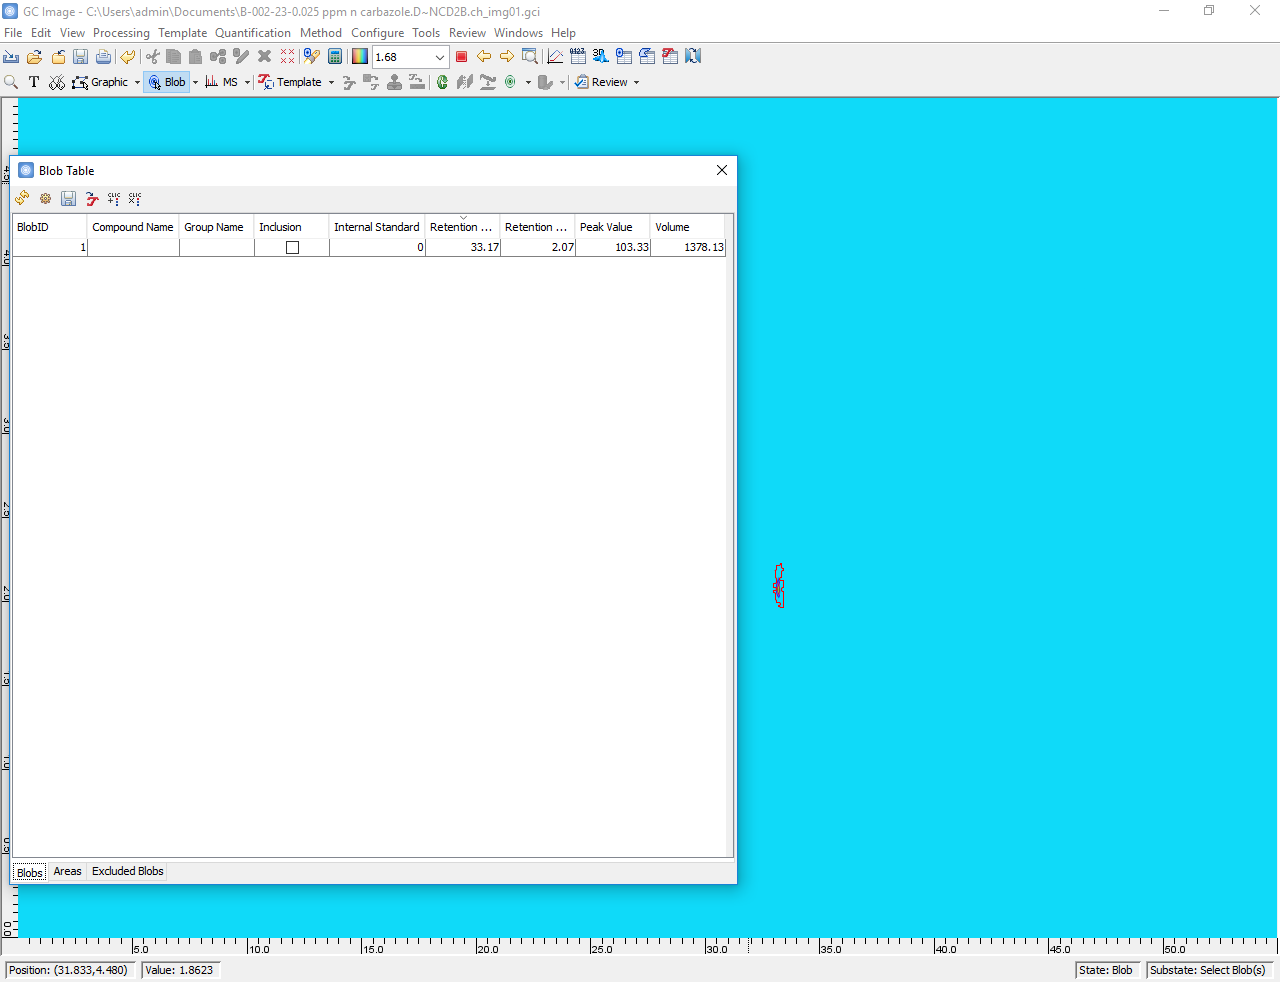Click the green circular refresh icon
This screenshot has width=1280, height=982.
442,82
